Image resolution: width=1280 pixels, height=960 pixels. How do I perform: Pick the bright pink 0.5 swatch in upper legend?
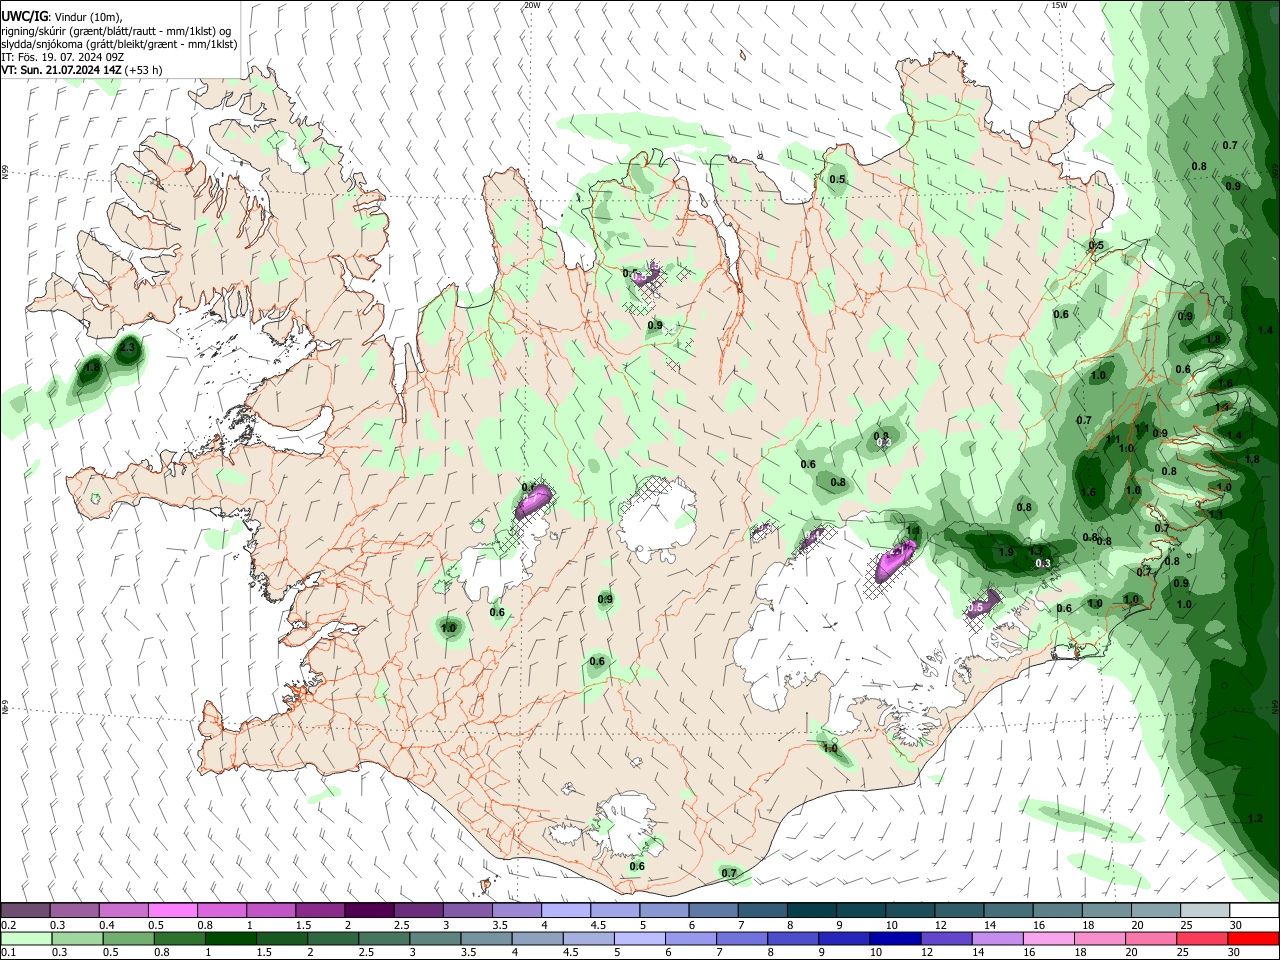click(172, 910)
